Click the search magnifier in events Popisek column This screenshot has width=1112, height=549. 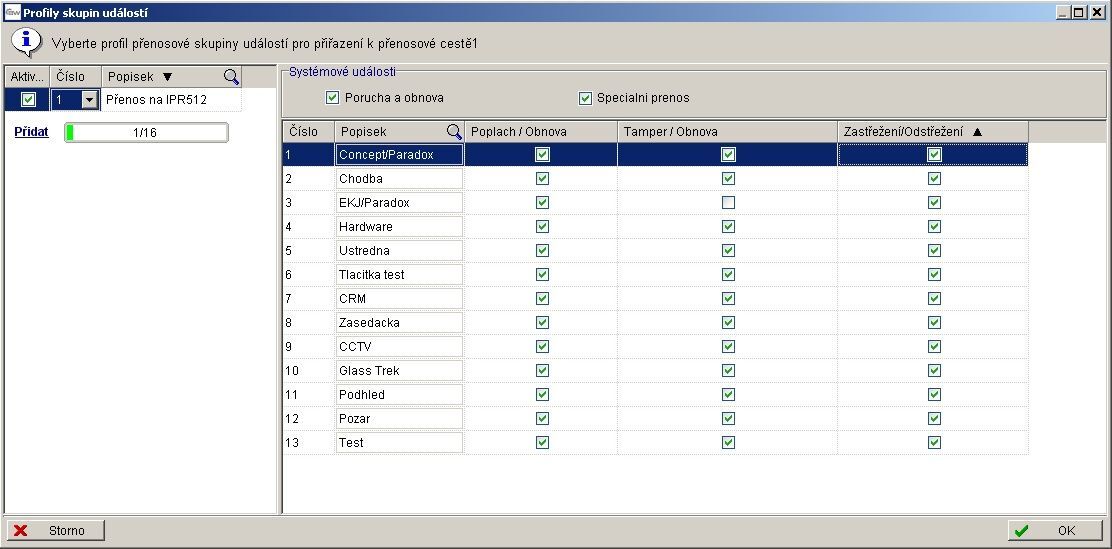coord(454,132)
